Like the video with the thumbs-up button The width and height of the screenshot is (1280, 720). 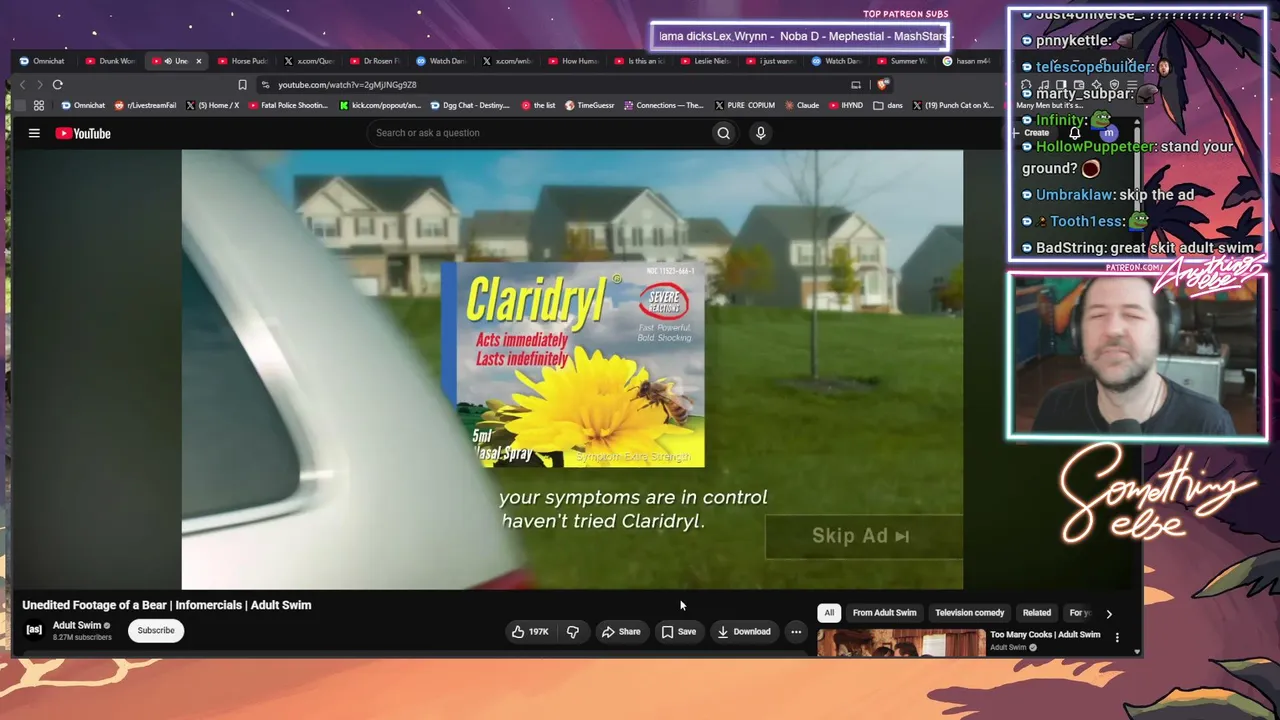click(x=530, y=632)
